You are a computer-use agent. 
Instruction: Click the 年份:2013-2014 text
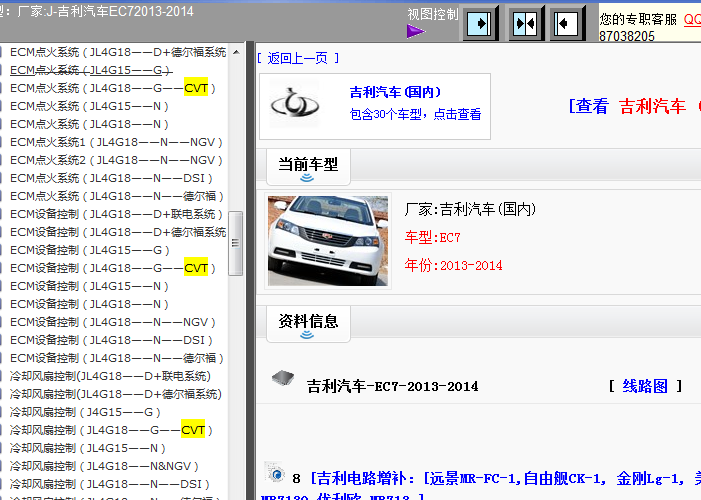pos(453,265)
